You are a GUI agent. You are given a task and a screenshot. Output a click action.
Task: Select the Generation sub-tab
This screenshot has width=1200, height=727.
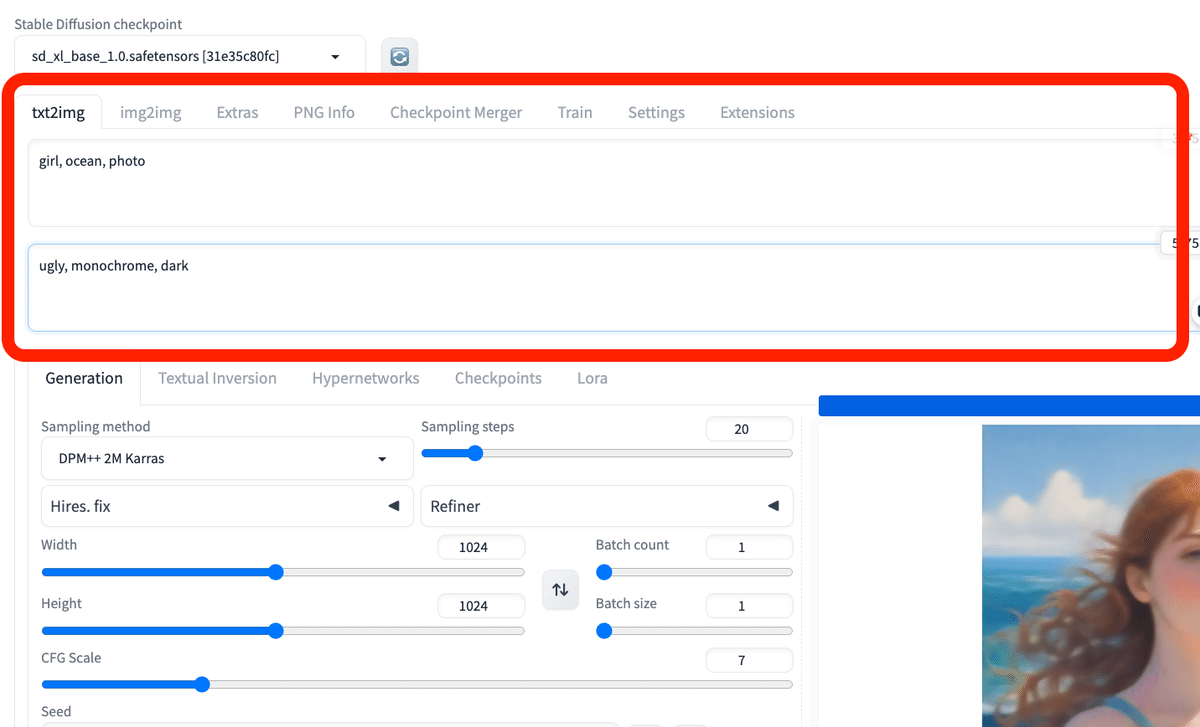(x=84, y=378)
